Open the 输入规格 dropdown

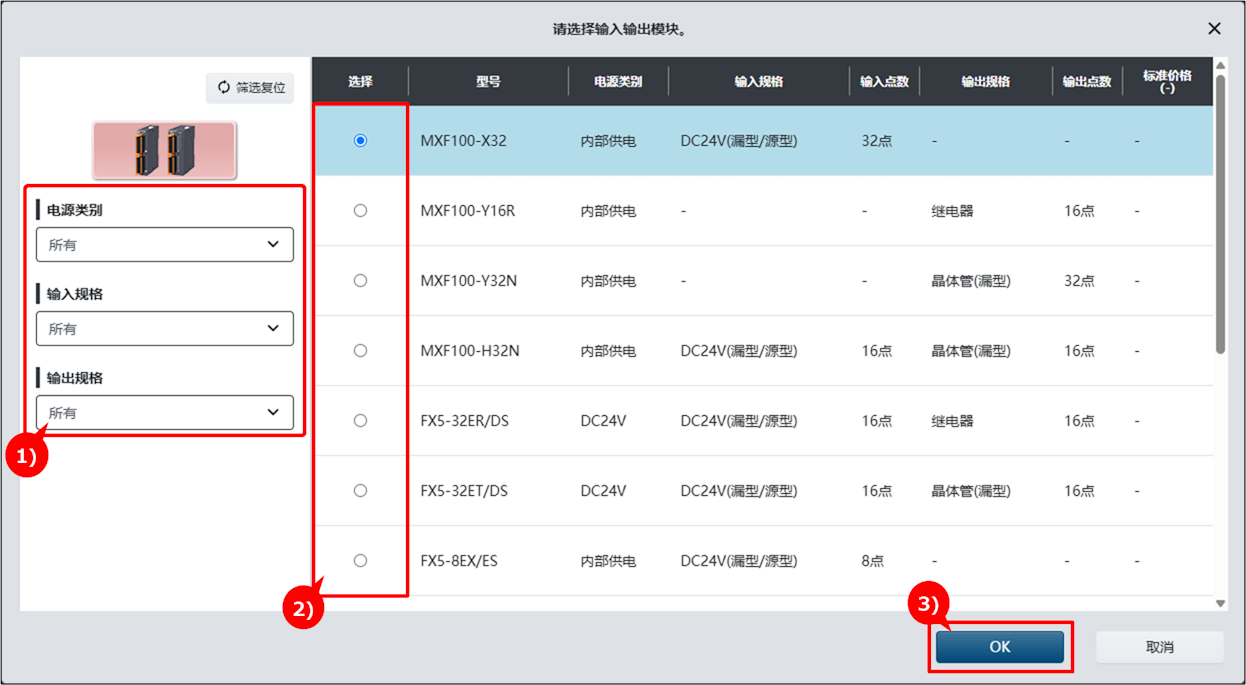tap(165, 328)
